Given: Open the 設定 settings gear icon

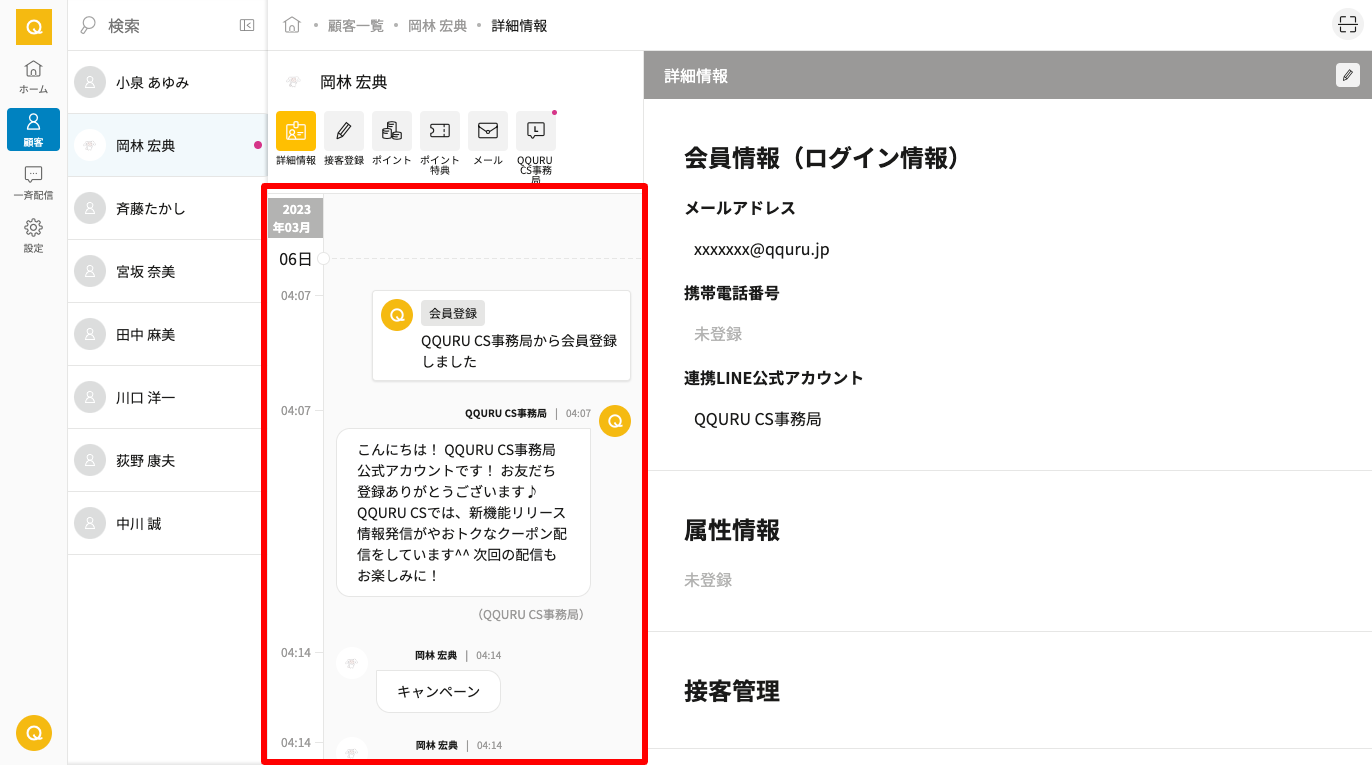Looking at the screenshot, I should pyautogui.click(x=33, y=235).
